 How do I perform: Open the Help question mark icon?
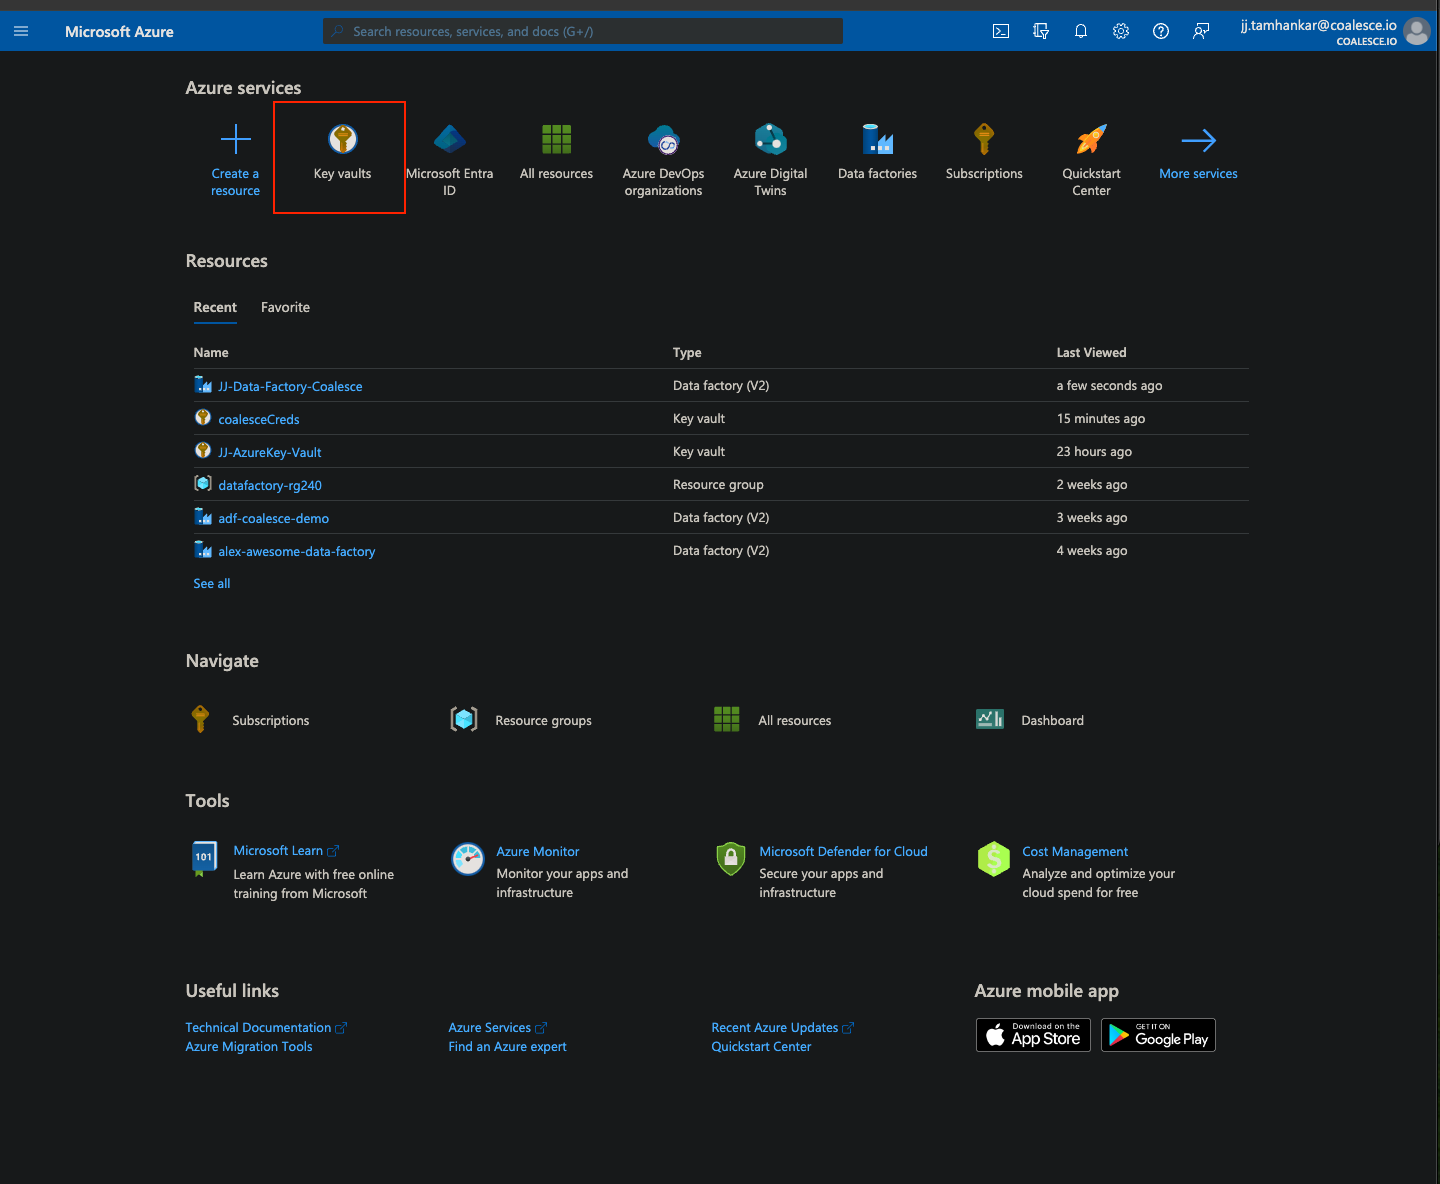pyautogui.click(x=1161, y=31)
